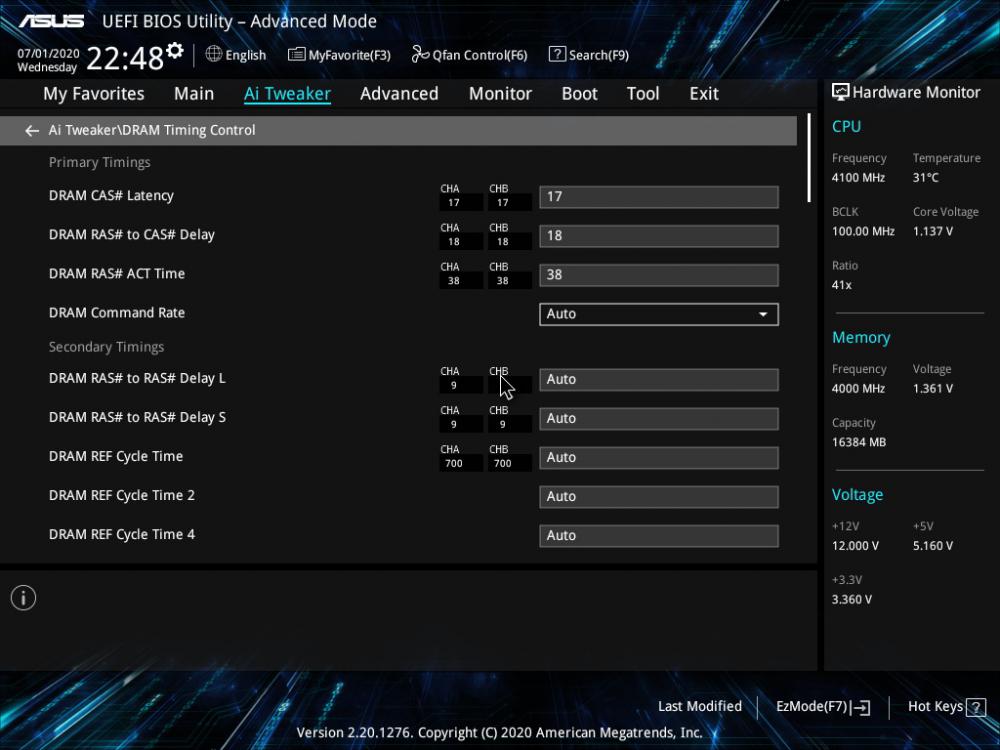Click the +3.3V 3.360 V reading
The height and width of the screenshot is (750, 1000).
tap(851, 599)
